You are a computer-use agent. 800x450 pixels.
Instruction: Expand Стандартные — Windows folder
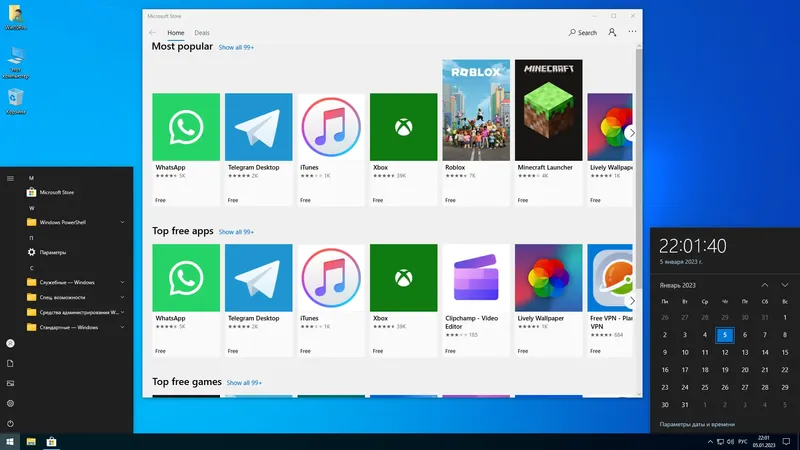coord(76,328)
